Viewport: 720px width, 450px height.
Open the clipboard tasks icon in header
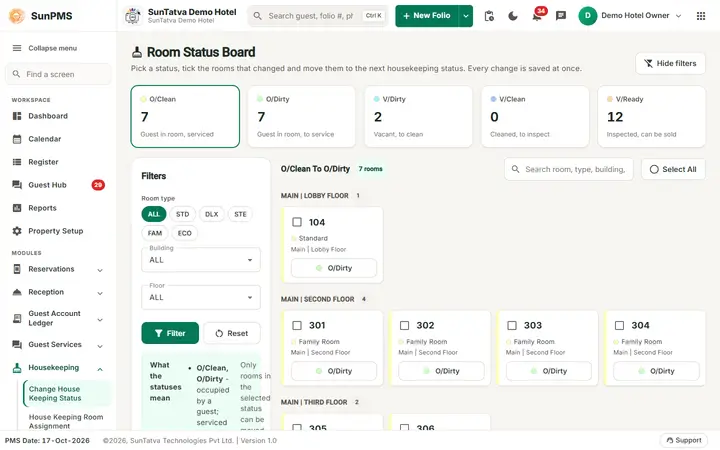(x=489, y=16)
